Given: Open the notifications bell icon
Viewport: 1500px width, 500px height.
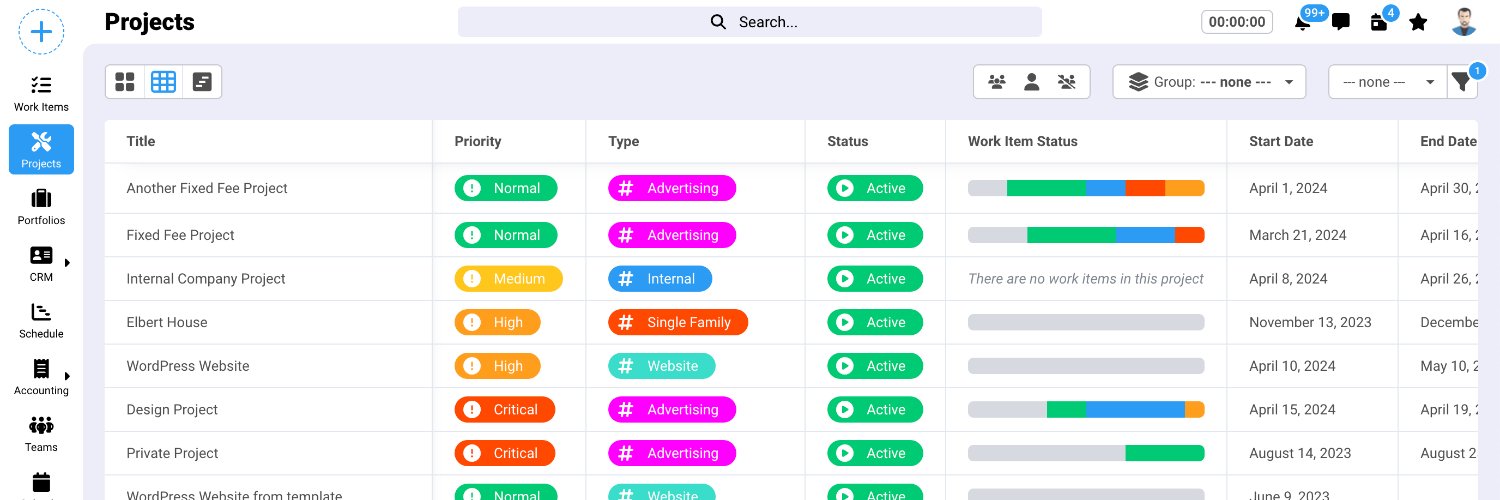Looking at the screenshot, I should 1302,23.
